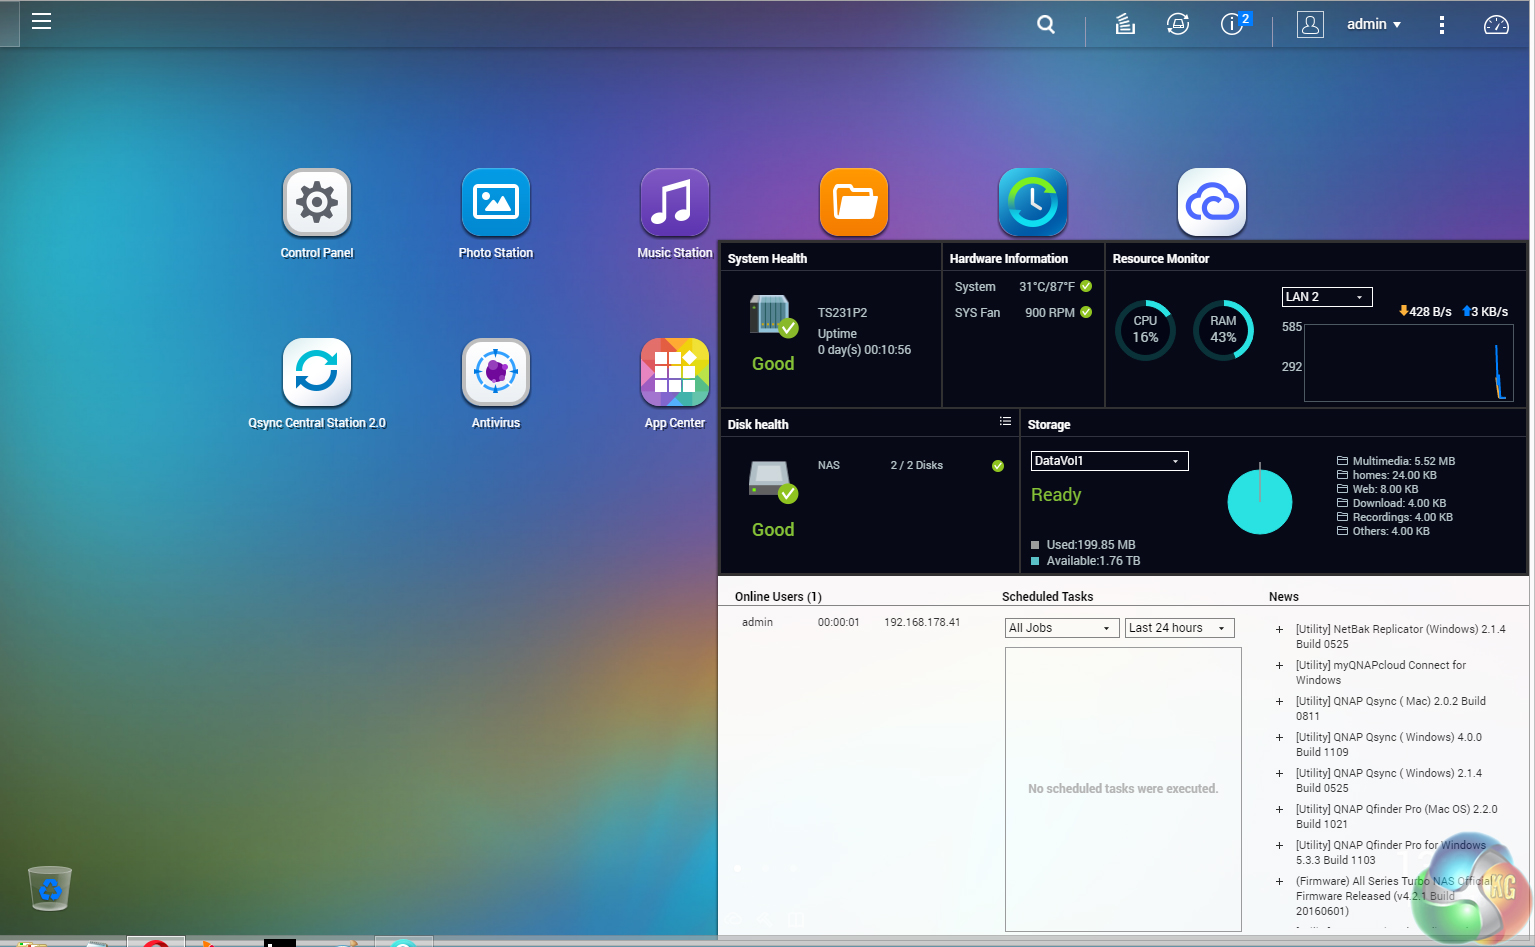Click the CPU 16% usage gauge
Viewport: 1535px width, 947px height.
point(1145,330)
